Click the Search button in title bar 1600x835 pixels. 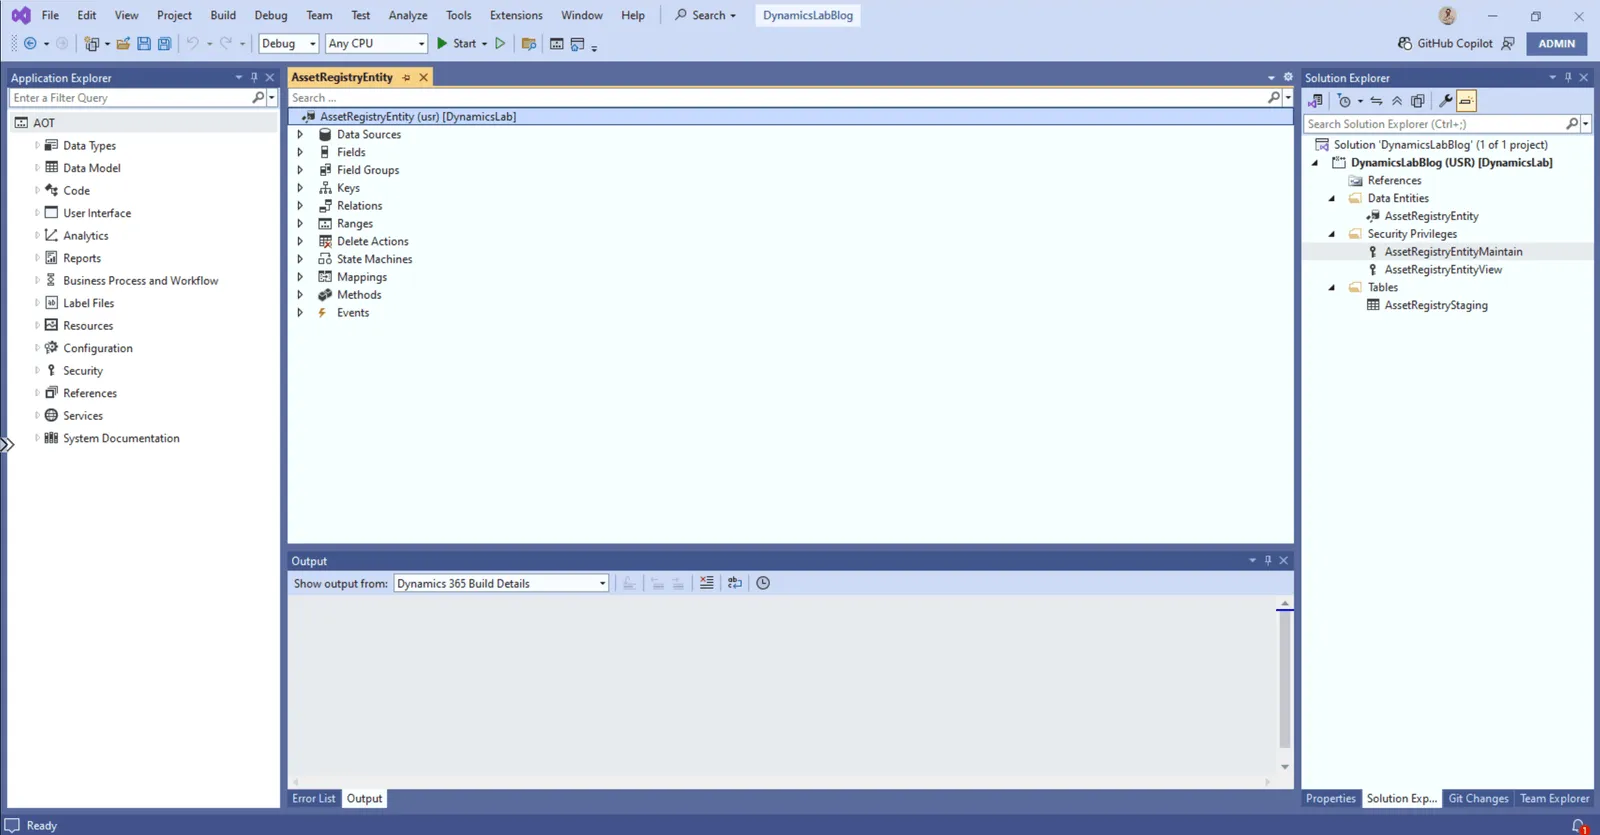click(706, 15)
